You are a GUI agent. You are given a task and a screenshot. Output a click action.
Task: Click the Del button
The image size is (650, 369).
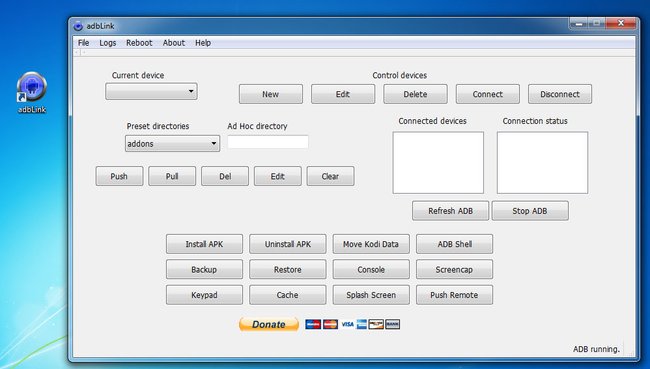(x=225, y=176)
